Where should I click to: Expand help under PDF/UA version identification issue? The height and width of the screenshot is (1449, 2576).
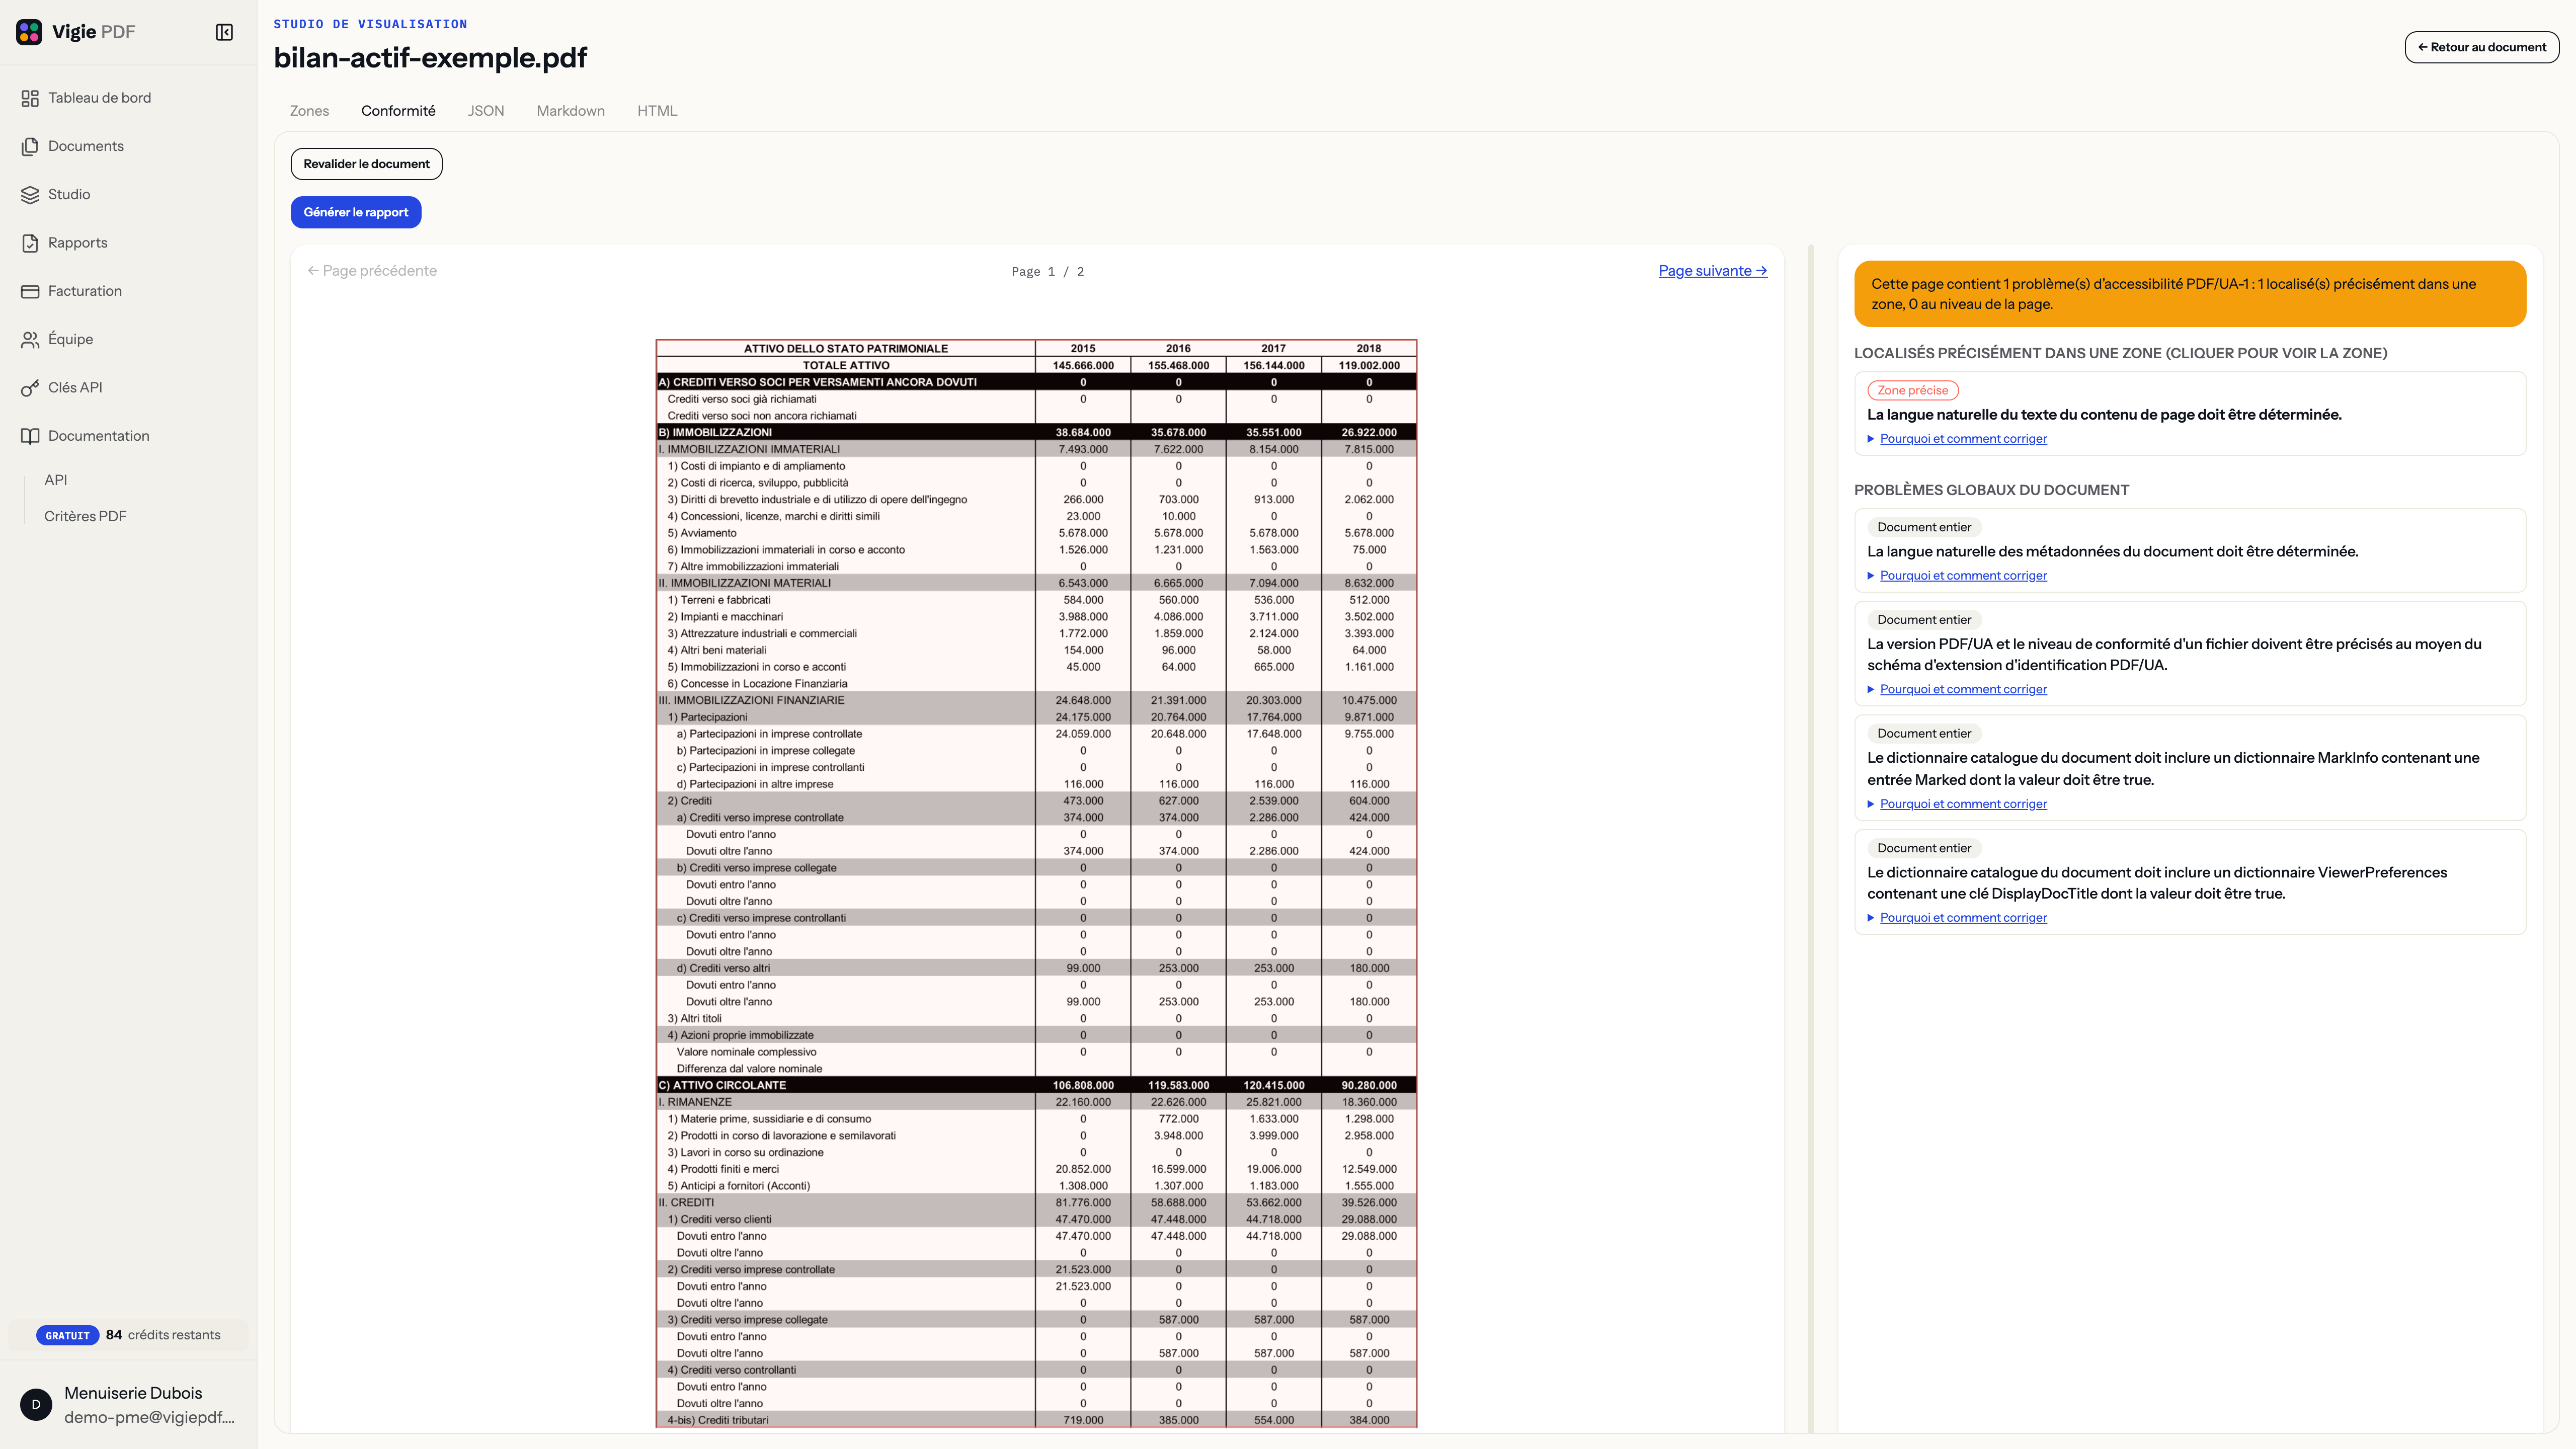[1962, 690]
